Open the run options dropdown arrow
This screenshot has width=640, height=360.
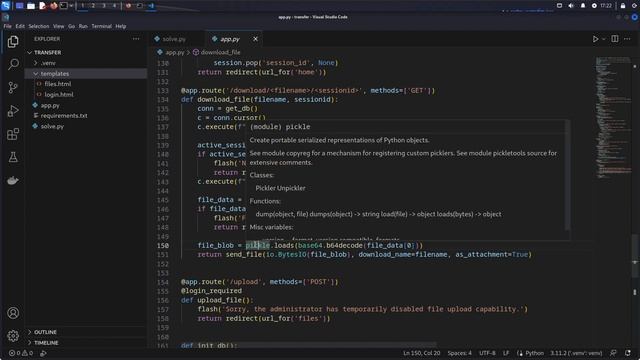tap(604, 39)
